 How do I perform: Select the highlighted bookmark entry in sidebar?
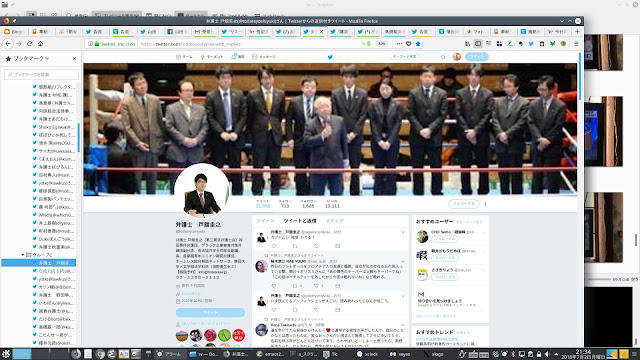(x=39, y=263)
